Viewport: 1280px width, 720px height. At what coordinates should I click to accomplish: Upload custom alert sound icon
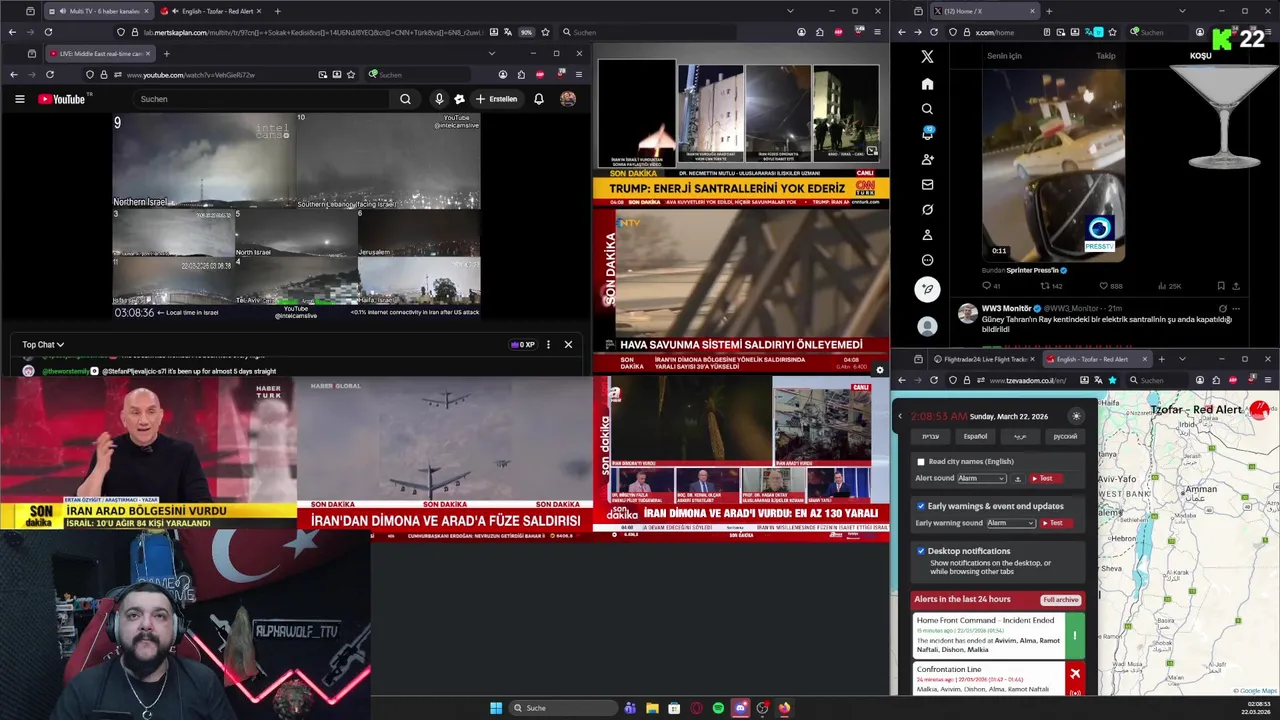[x=1018, y=478]
